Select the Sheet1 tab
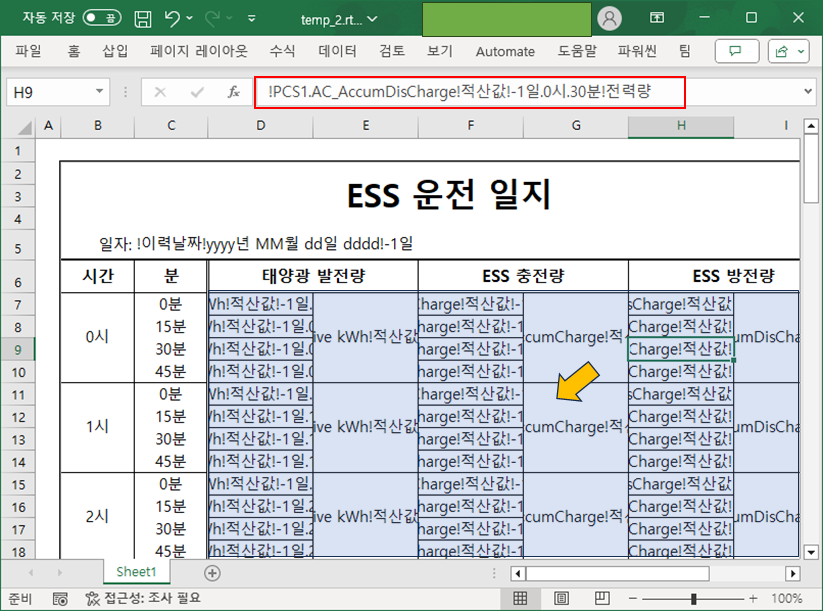The width and height of the screenshot is (823, 611). pyautogui.click(x=136, y=572)
